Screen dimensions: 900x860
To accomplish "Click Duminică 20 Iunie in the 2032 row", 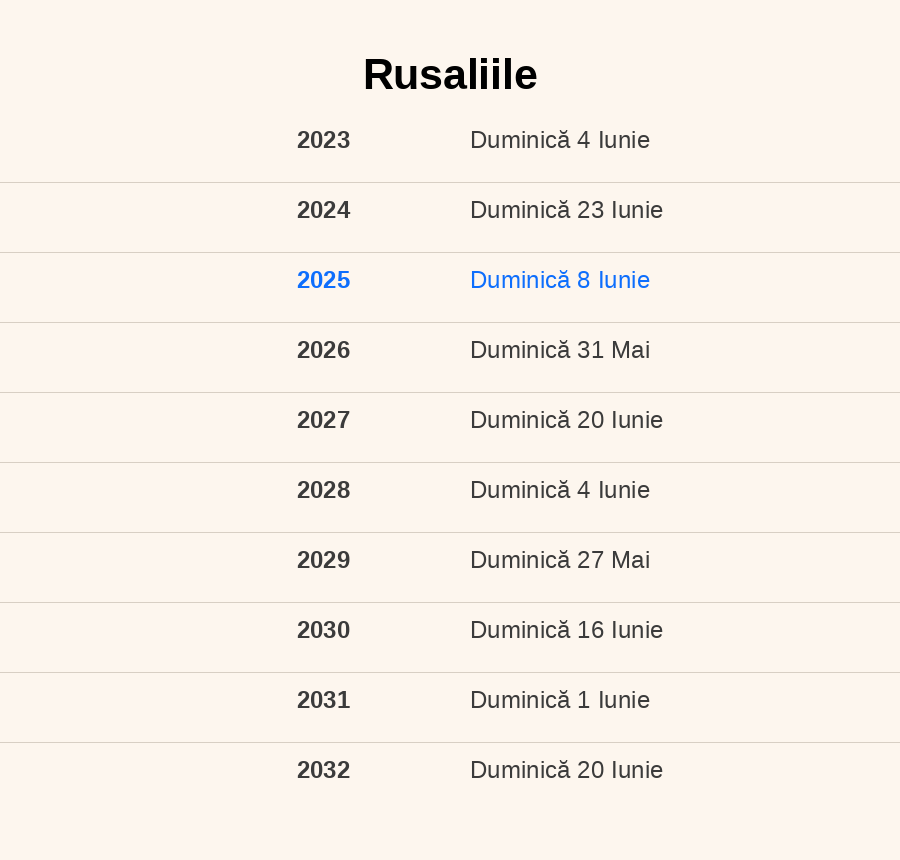I will (566, 770).
